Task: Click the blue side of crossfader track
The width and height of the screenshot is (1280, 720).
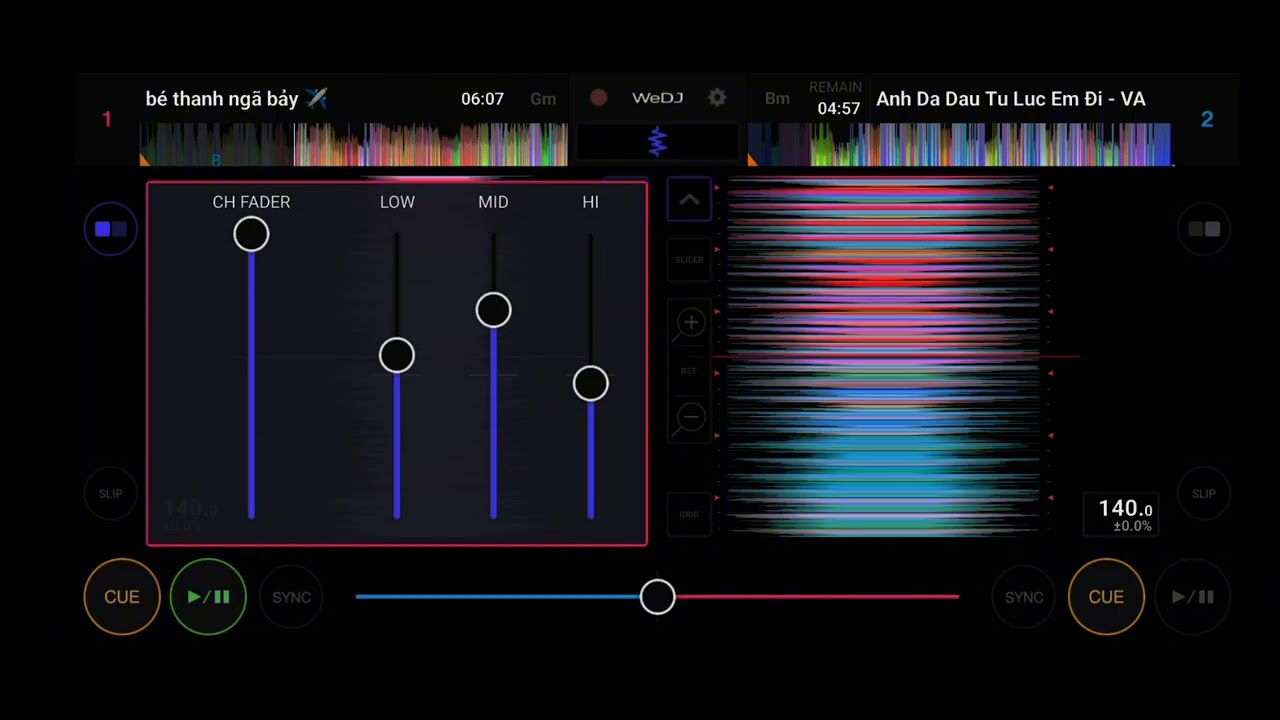Action: 498,597
